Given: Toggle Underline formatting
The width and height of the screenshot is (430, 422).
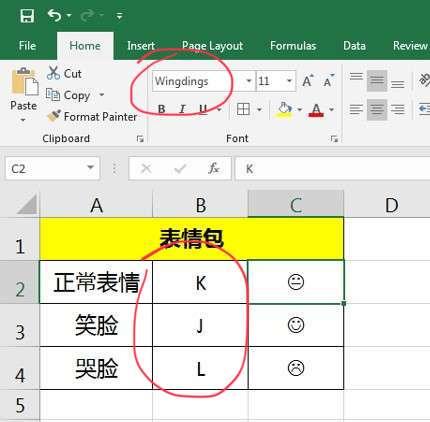Looking at the screenshot, I should pos(203,109).
